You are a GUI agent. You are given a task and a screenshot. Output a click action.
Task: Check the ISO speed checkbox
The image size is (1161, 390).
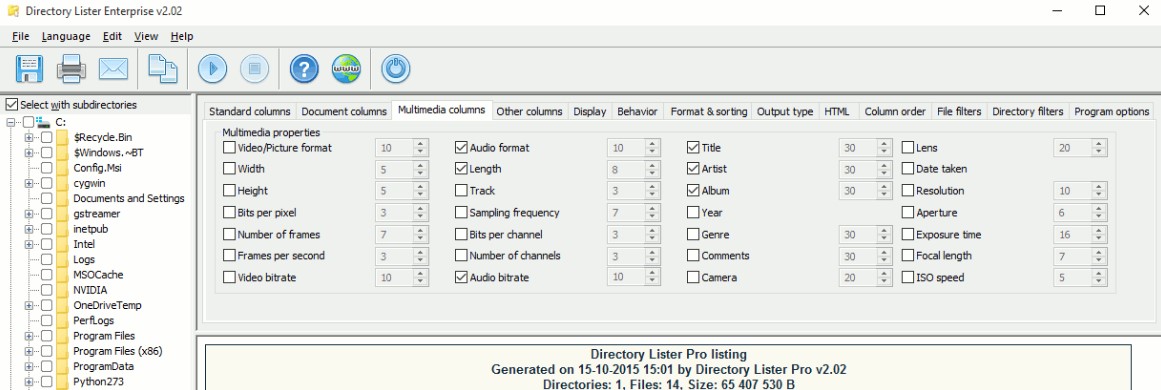908,278
